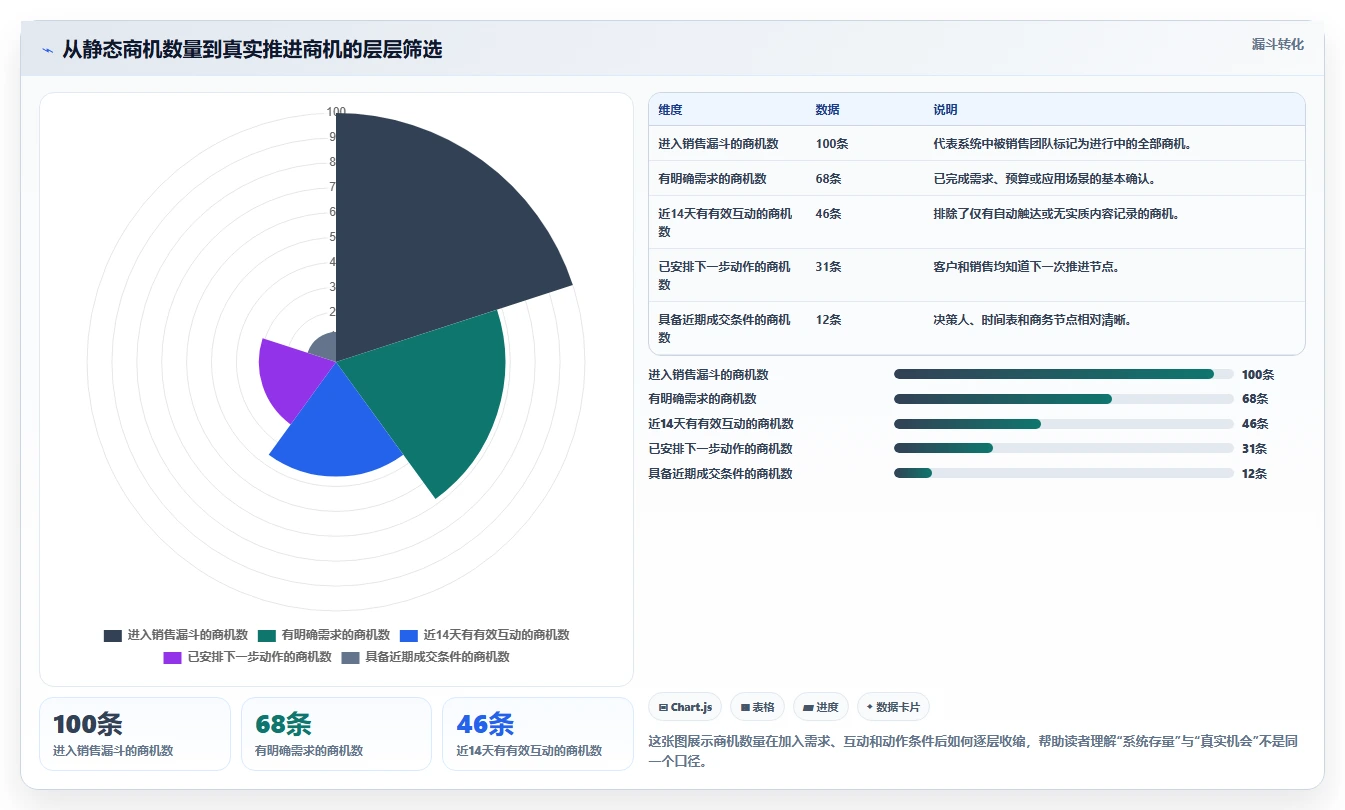Click the 68条 value beside the progress bar

(x=1254, y=399)
